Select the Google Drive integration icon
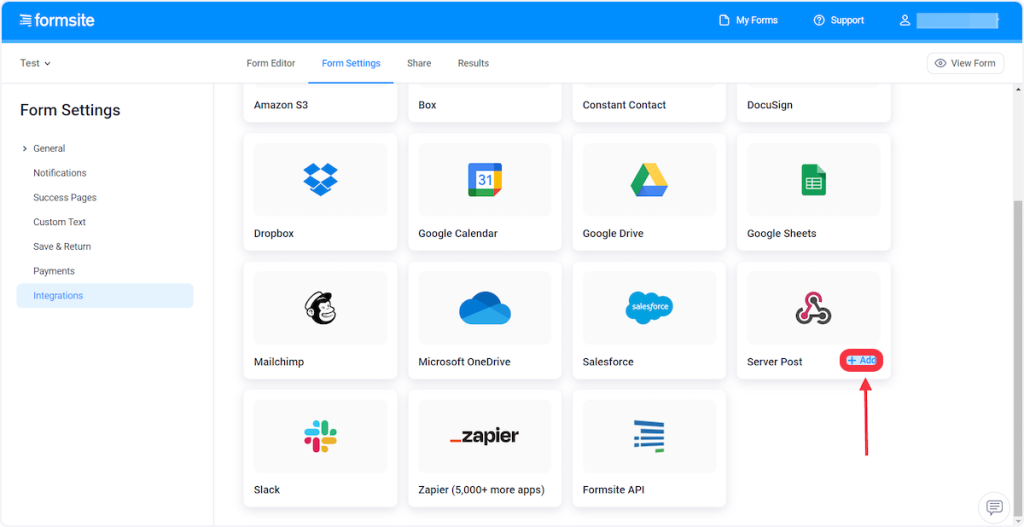 click(649, 179)
